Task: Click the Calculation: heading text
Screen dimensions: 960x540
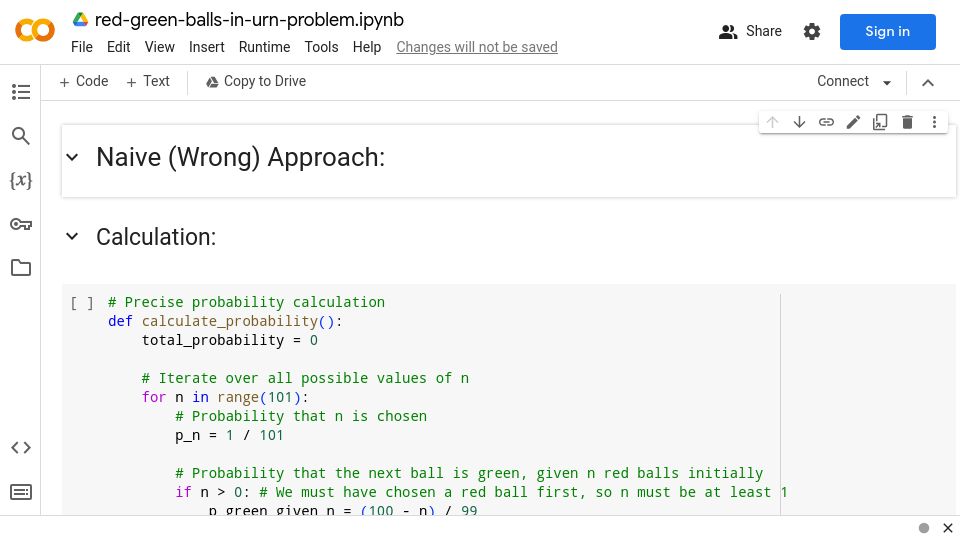Action: [x=156, y=237]
